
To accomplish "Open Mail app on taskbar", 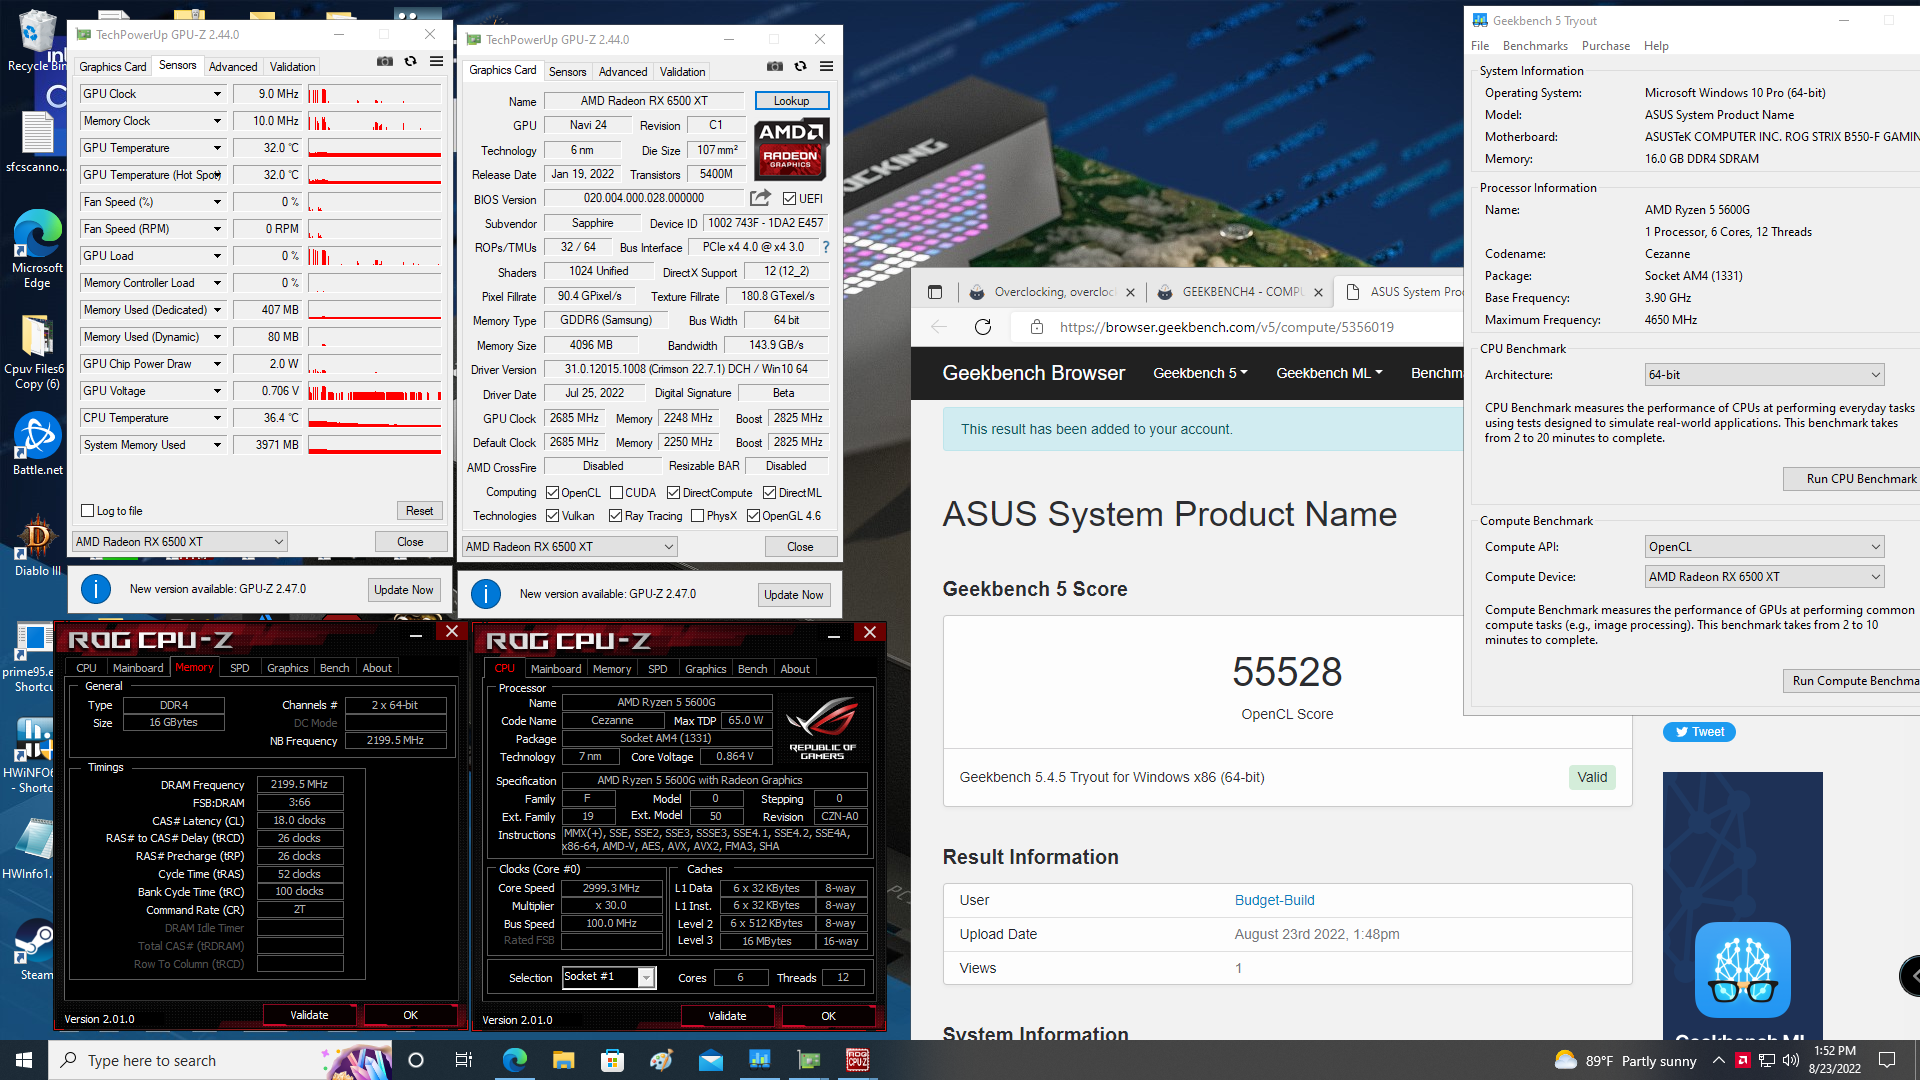I will point(711,1060).
